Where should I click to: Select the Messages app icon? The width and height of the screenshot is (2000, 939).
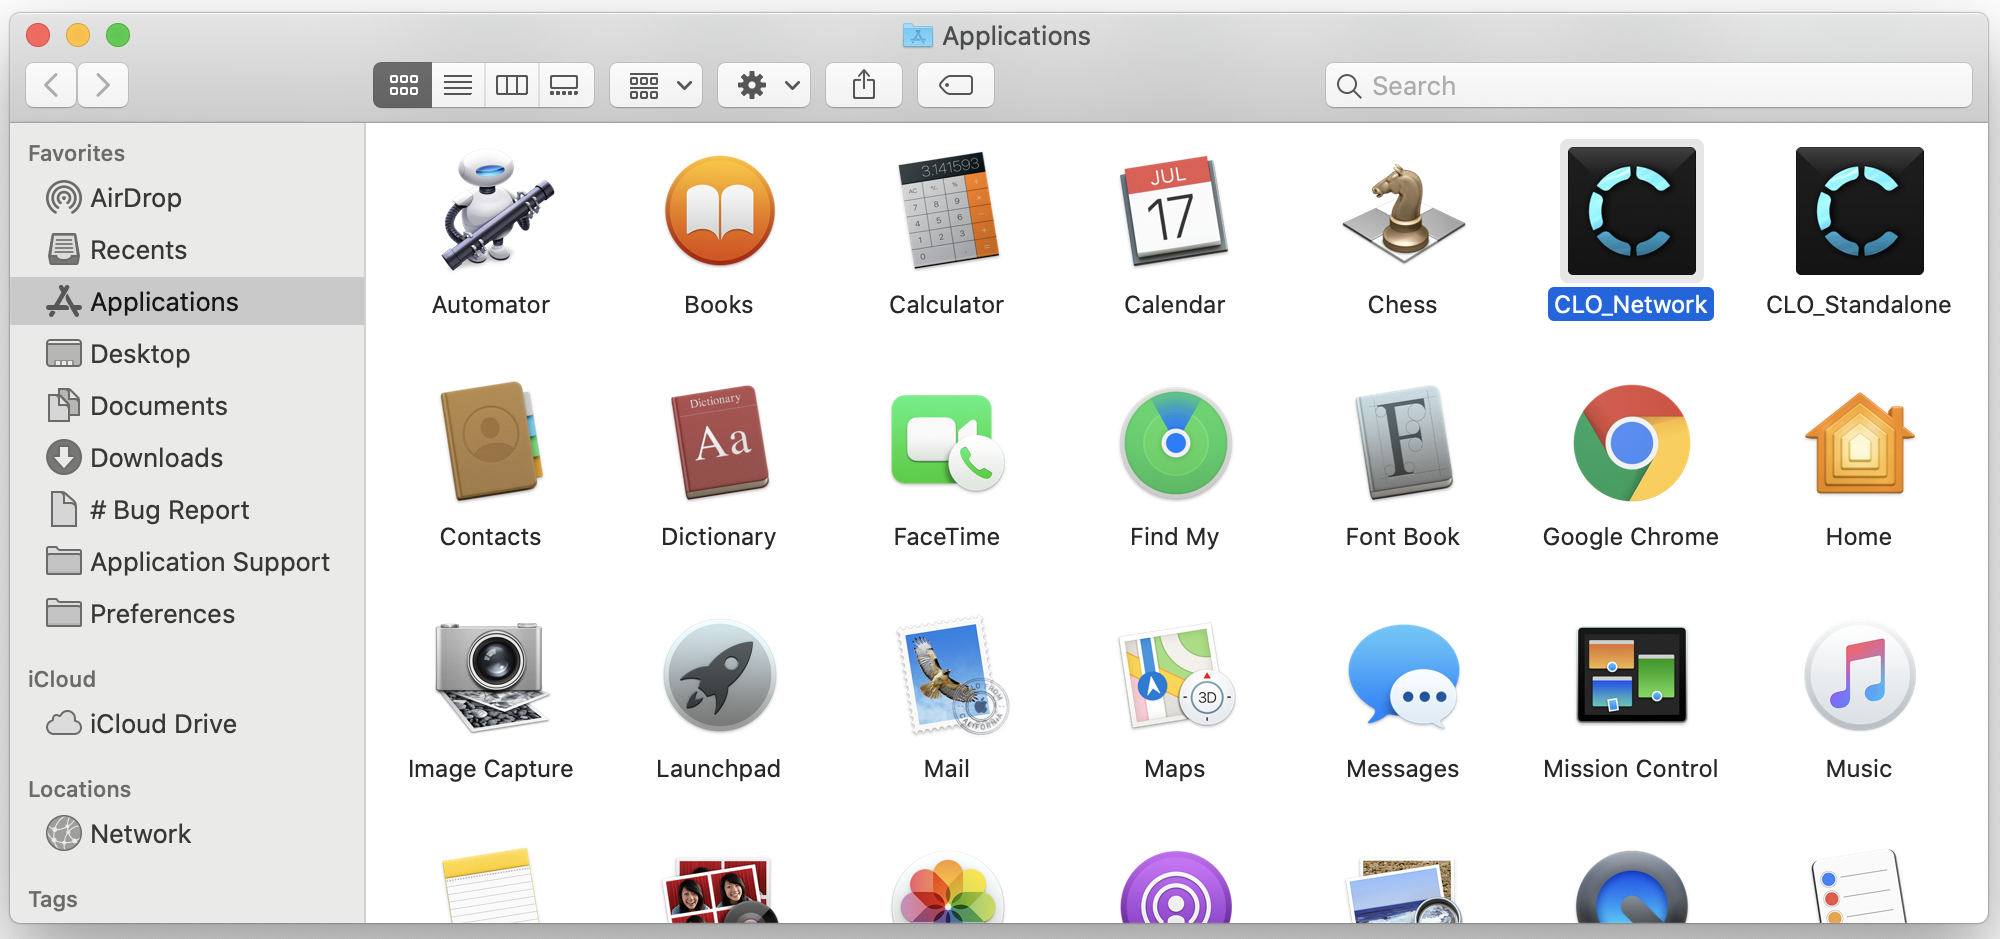tap(1403, 676)
